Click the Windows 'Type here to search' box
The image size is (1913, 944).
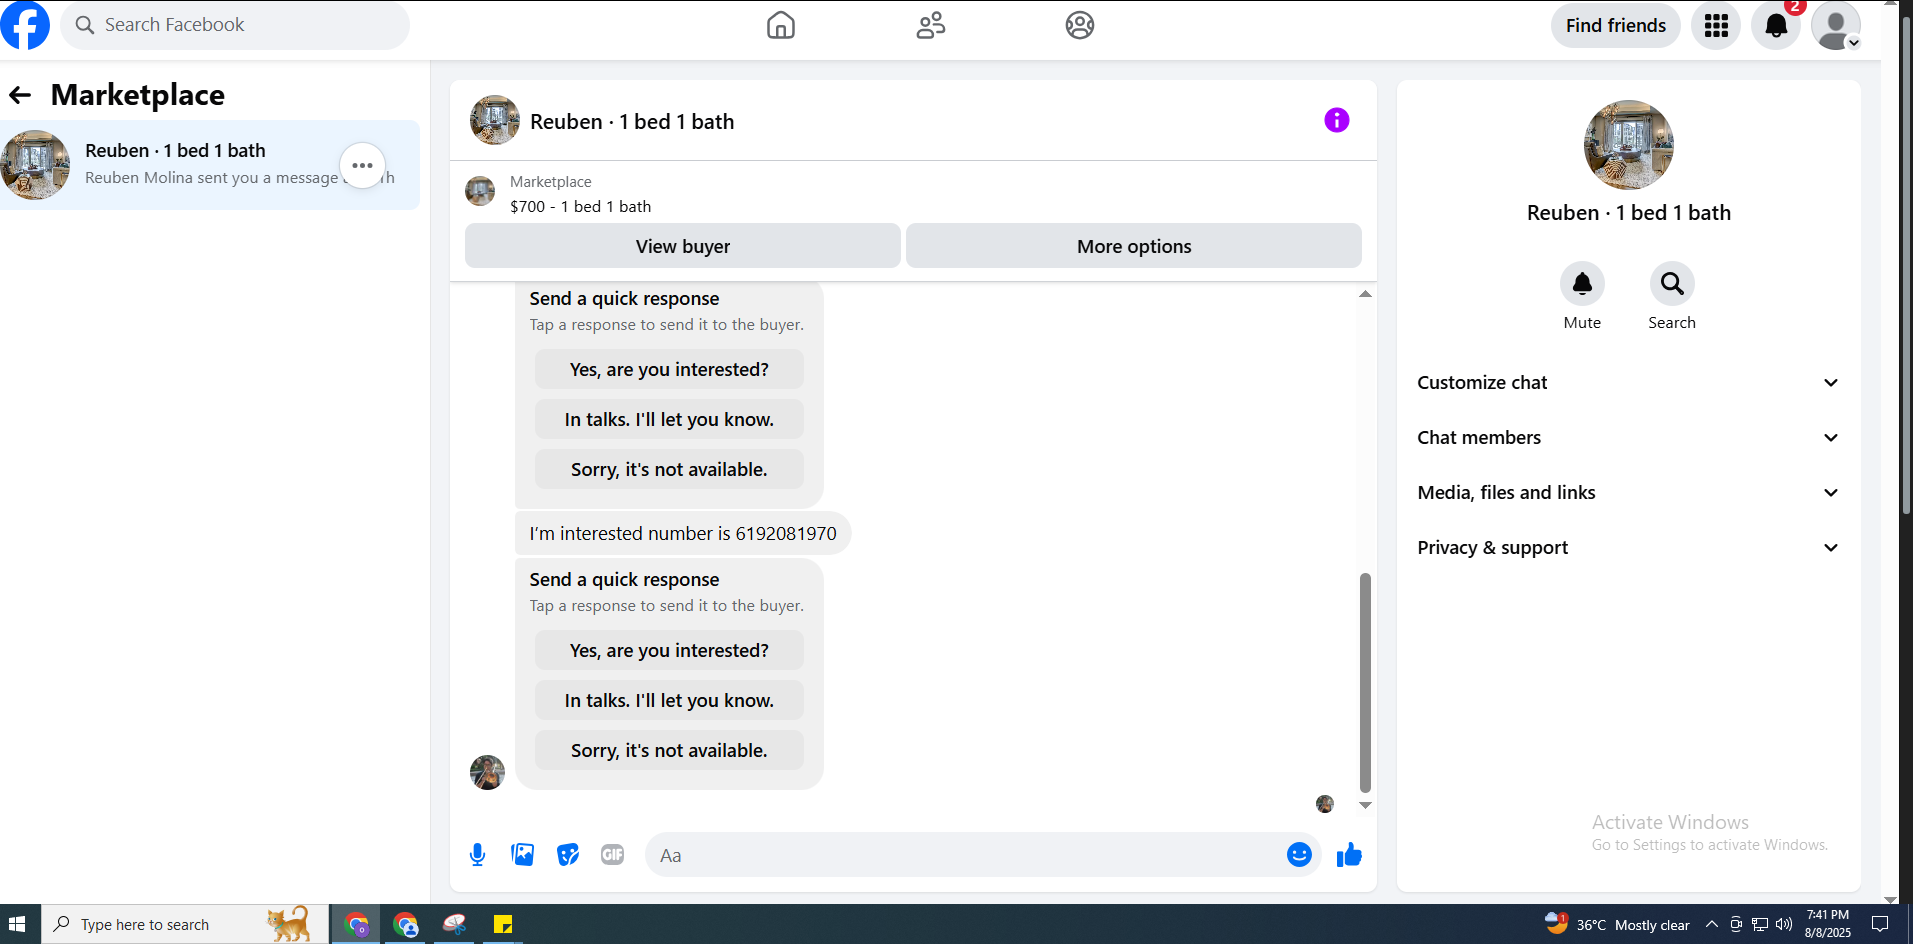click(185, 924)
